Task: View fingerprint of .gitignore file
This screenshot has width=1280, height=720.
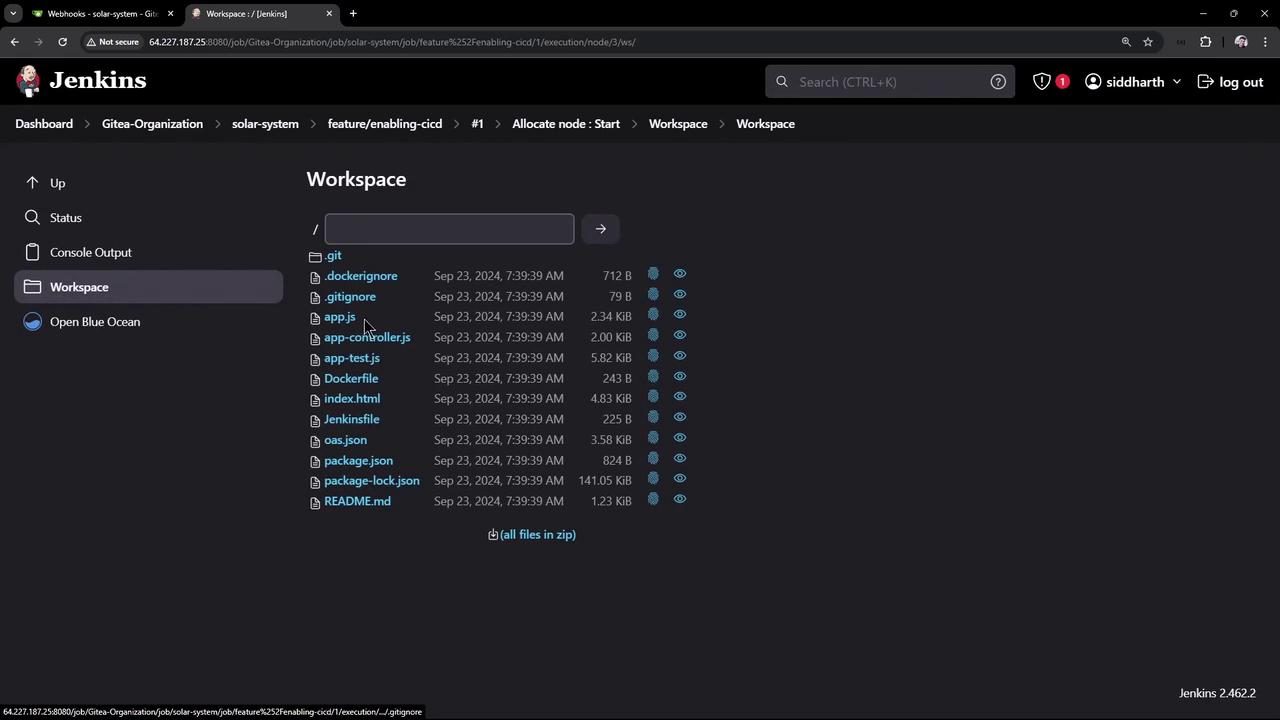Action: pyautogui.click(x=653, y=295)
